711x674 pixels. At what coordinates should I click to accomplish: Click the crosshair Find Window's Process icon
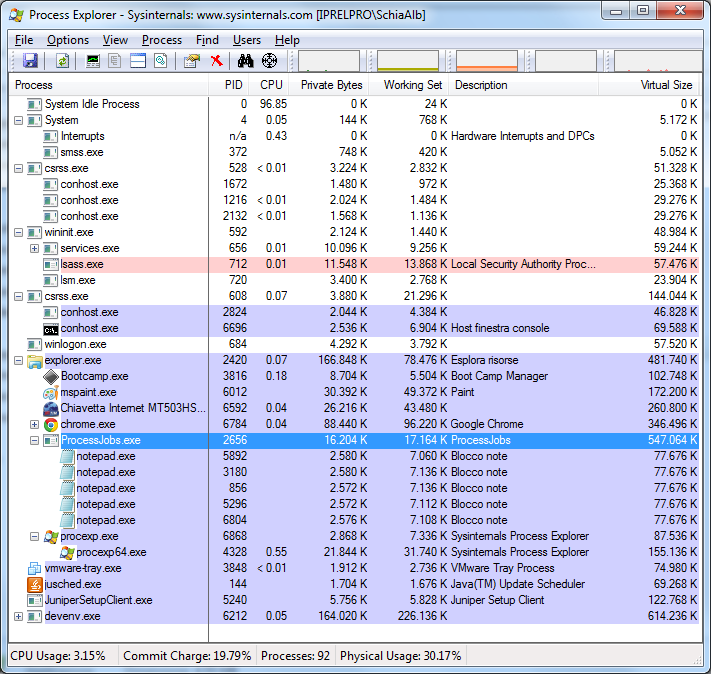pos(269,60)
